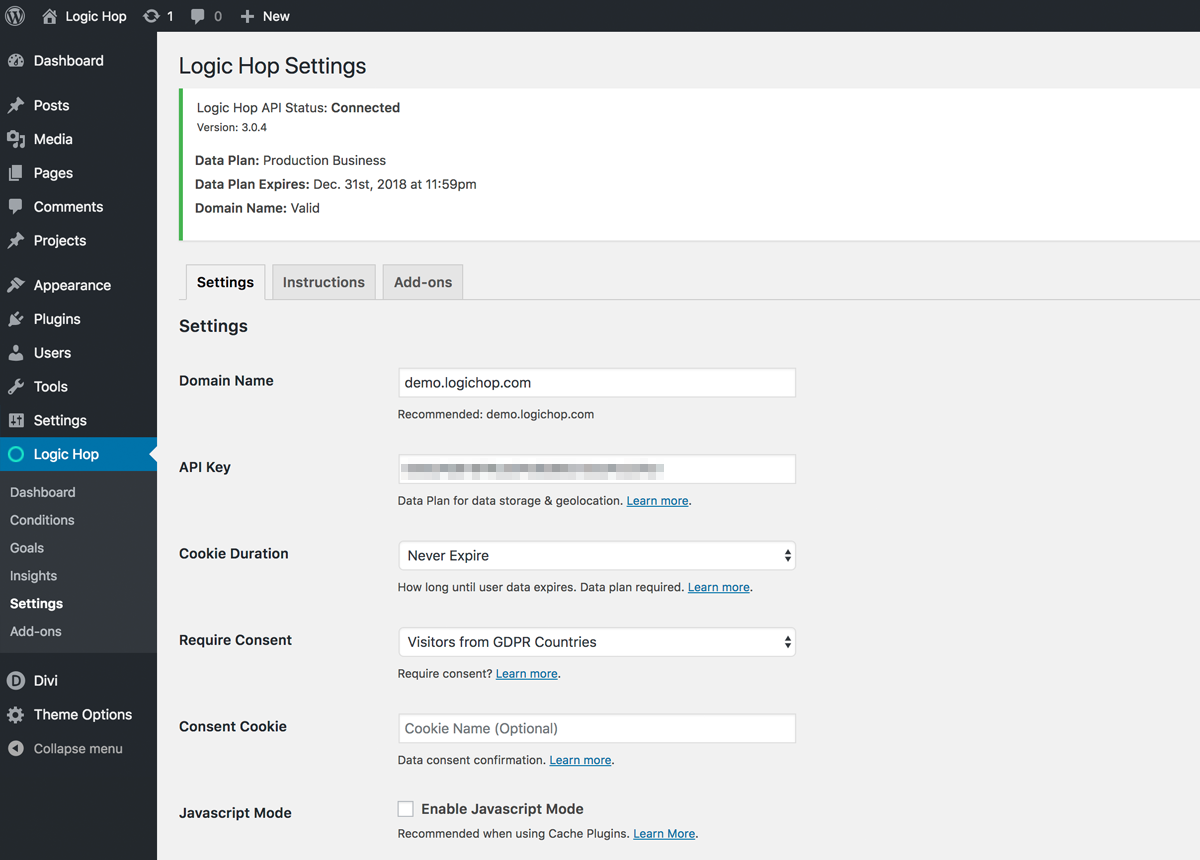
Task: Click the Recommended: demo.logichop.com hint text
Action: tap(496, 414)
